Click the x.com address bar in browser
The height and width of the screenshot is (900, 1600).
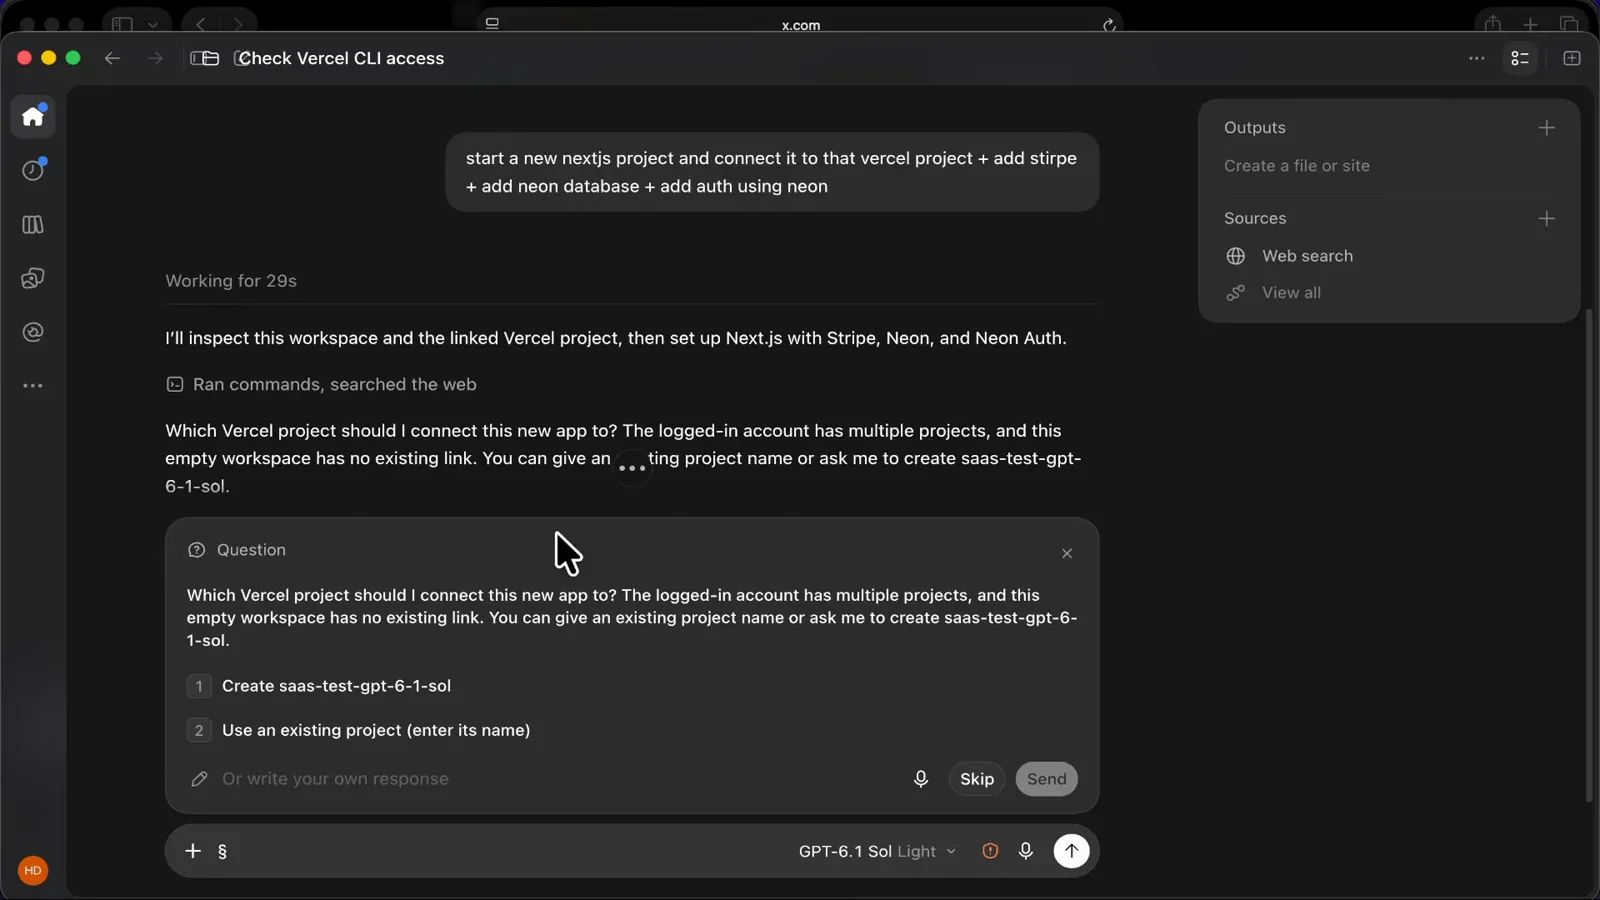[800, 24]
